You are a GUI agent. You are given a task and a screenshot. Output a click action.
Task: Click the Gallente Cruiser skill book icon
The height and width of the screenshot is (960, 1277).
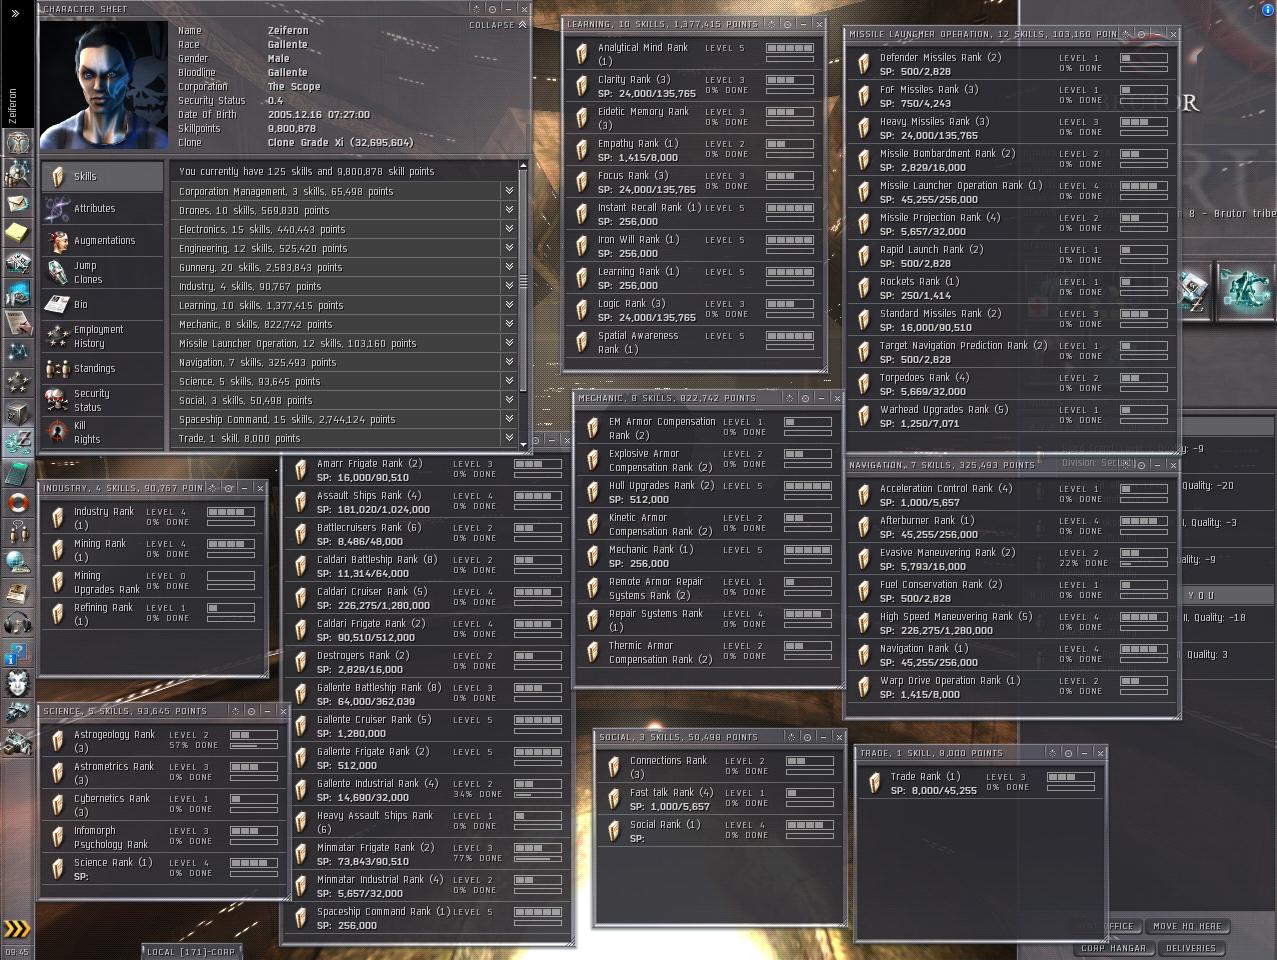[301, 726]
